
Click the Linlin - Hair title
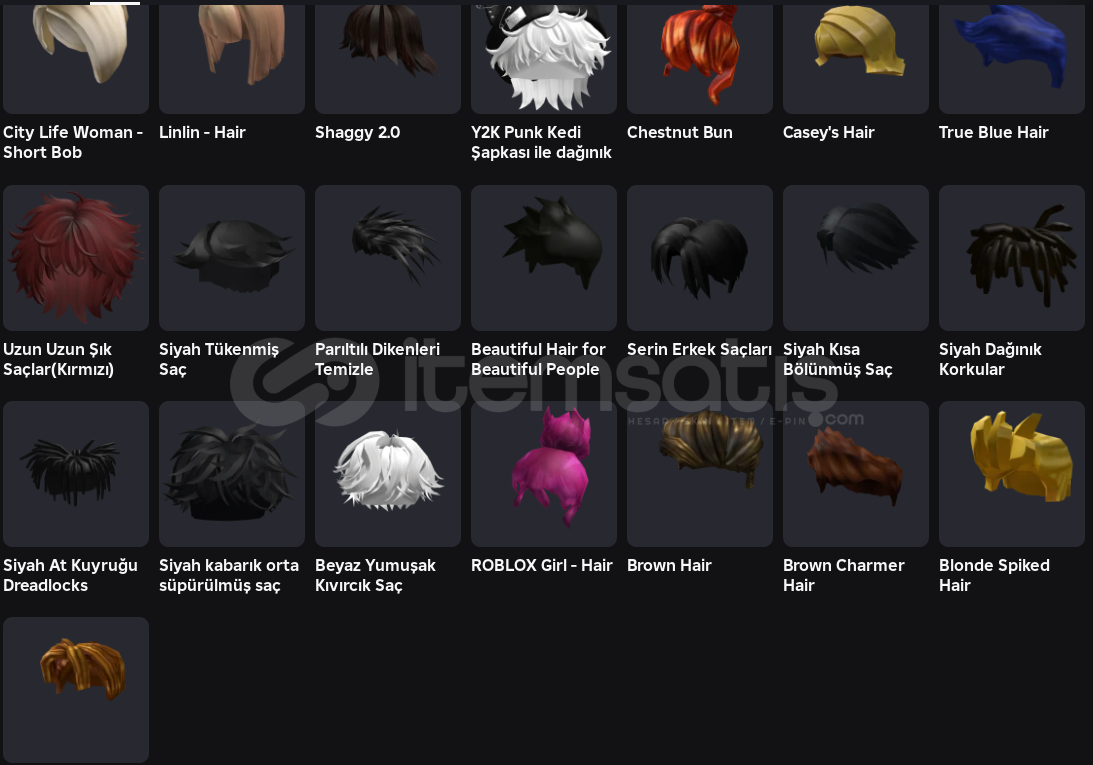tap(202, 132)
